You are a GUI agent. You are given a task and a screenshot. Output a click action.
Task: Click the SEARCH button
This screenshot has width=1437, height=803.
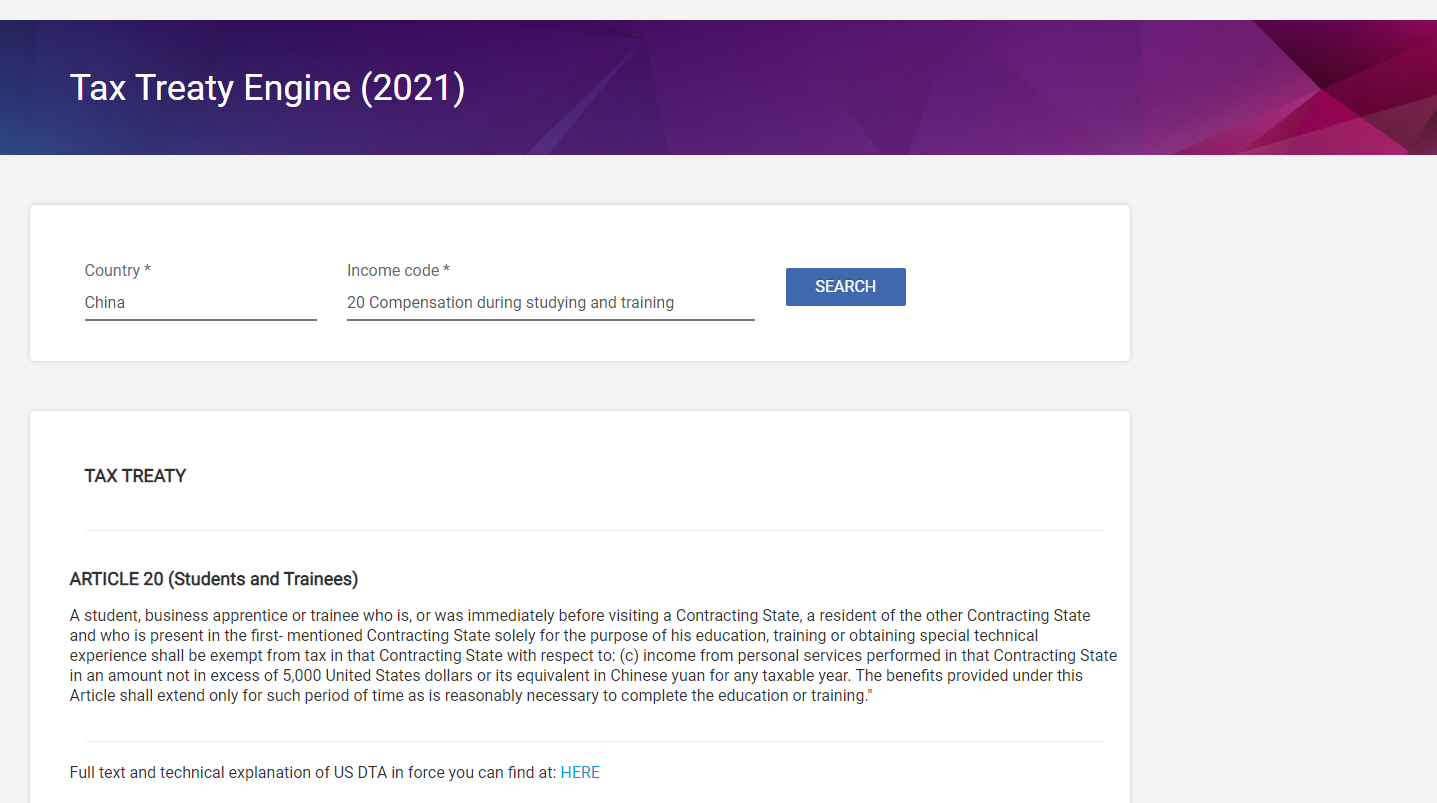click(x=845, y=287)
